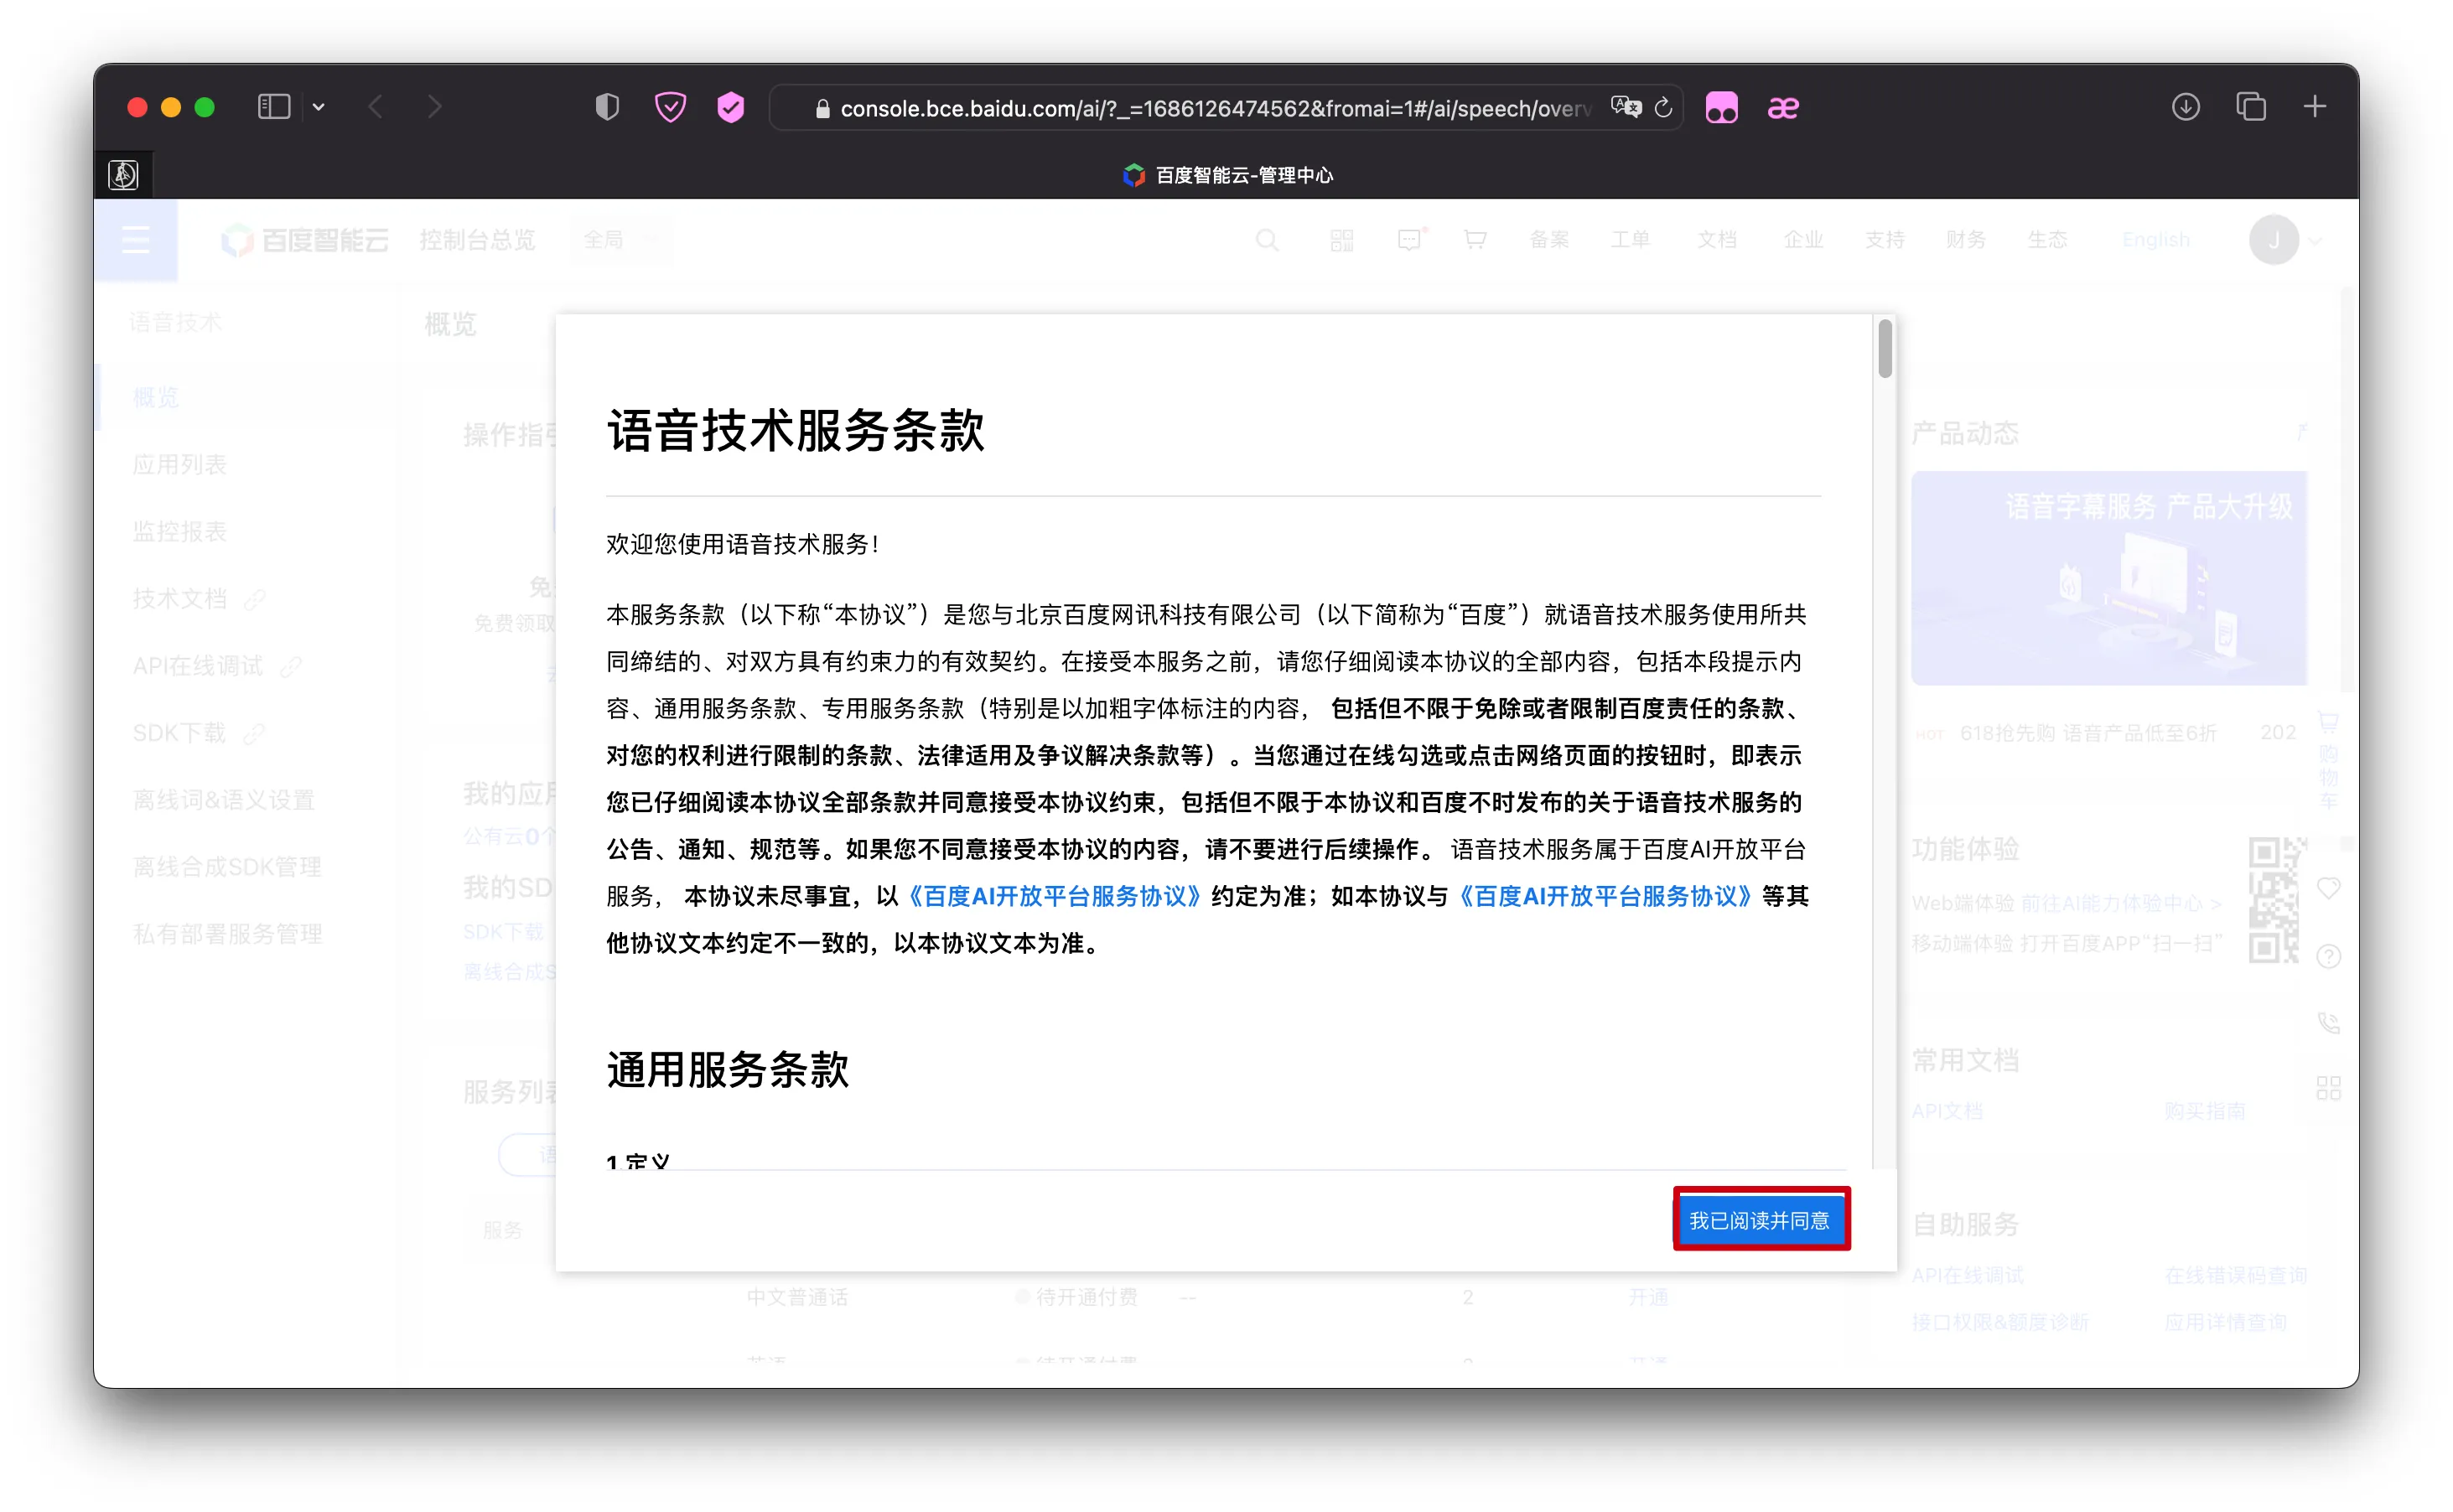
Task: Click the 我已阅读并同意 button
Action: tap(1761, 1220)
